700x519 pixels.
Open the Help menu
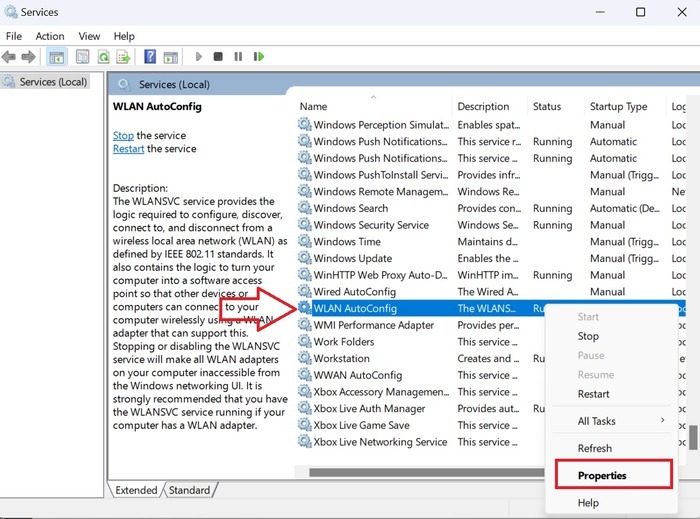click(x=124, y=36)
